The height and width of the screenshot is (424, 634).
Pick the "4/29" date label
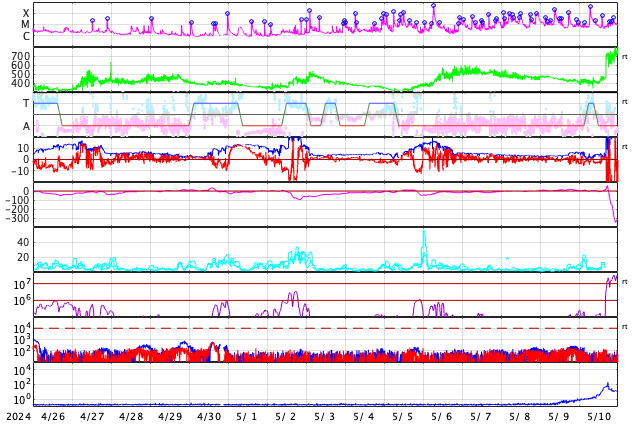[x=170, y=417]
